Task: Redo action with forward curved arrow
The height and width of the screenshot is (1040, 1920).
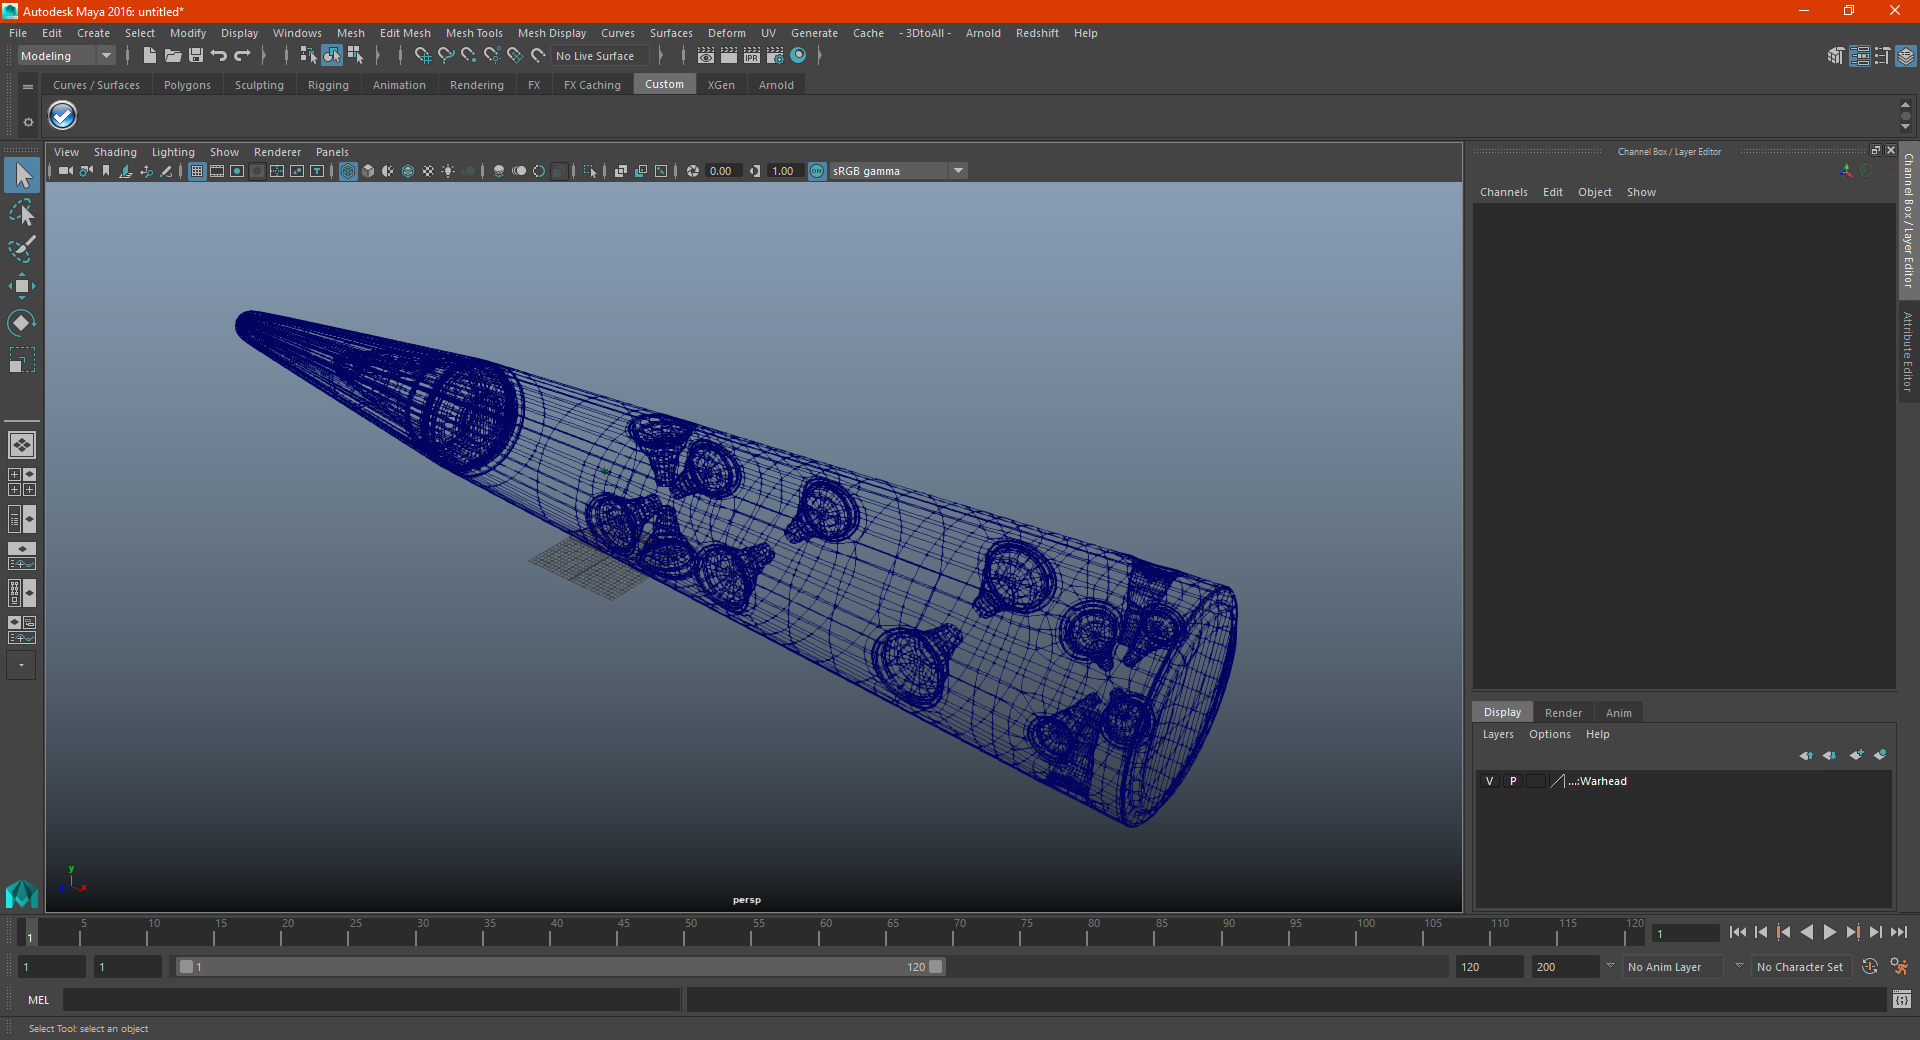Action: 242,56
